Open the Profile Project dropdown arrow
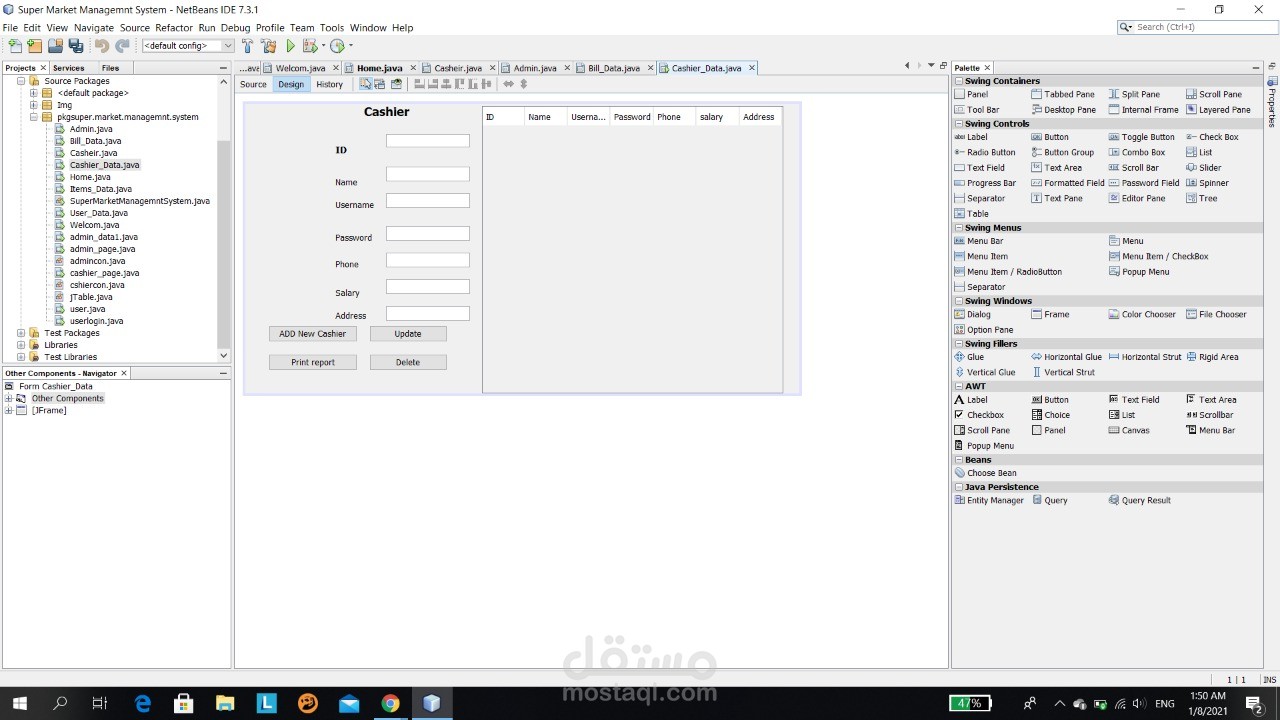The width and height of the screenshot is (1280, 720). click(x=351, y=46)
